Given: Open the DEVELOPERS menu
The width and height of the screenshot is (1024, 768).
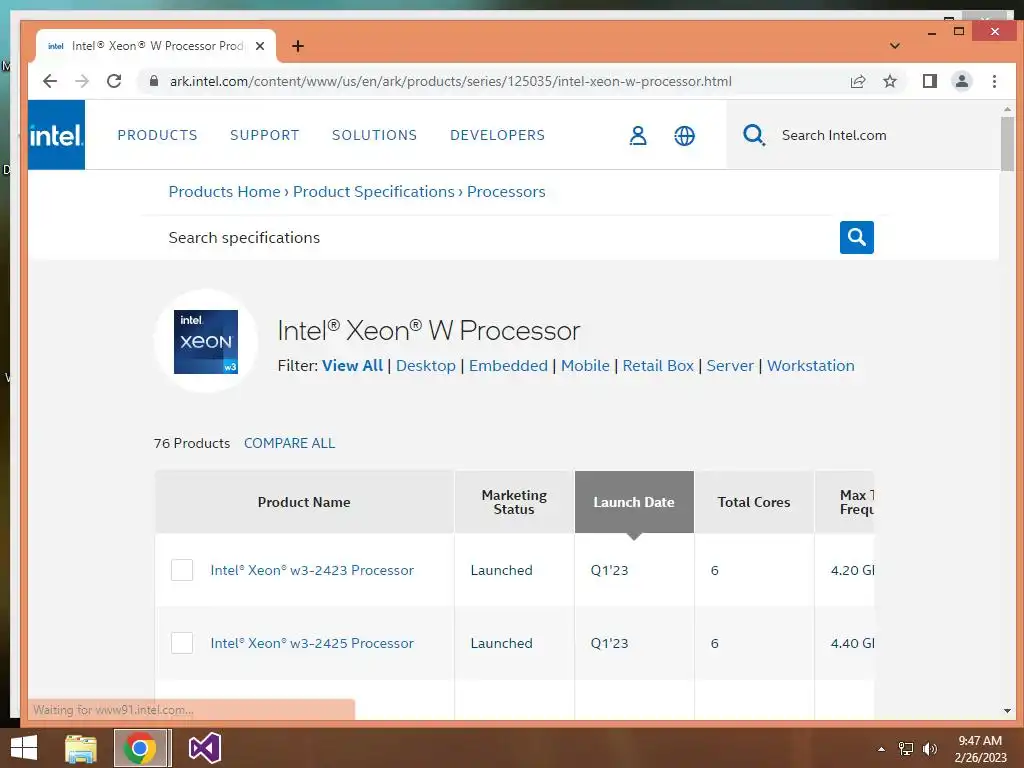Looking at the screenshot, I should point(498,135).
